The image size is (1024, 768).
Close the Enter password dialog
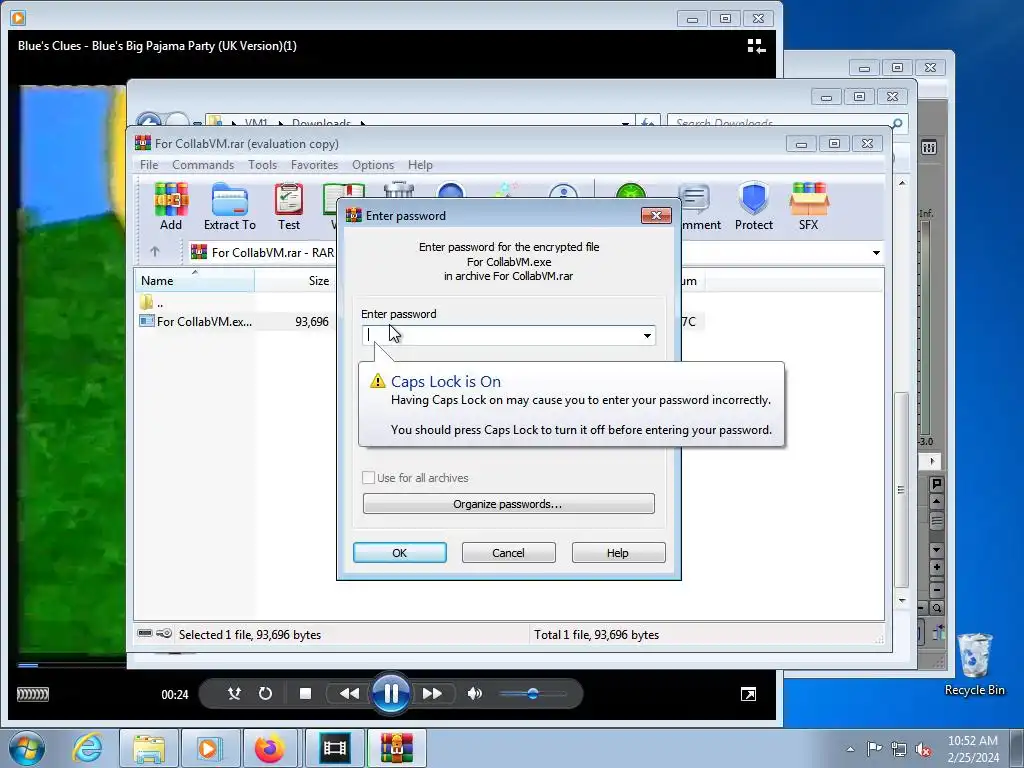(x=656, y=216)
